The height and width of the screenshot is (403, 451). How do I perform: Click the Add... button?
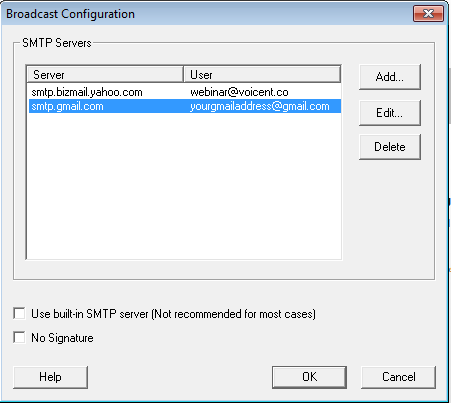pos(390,77)
